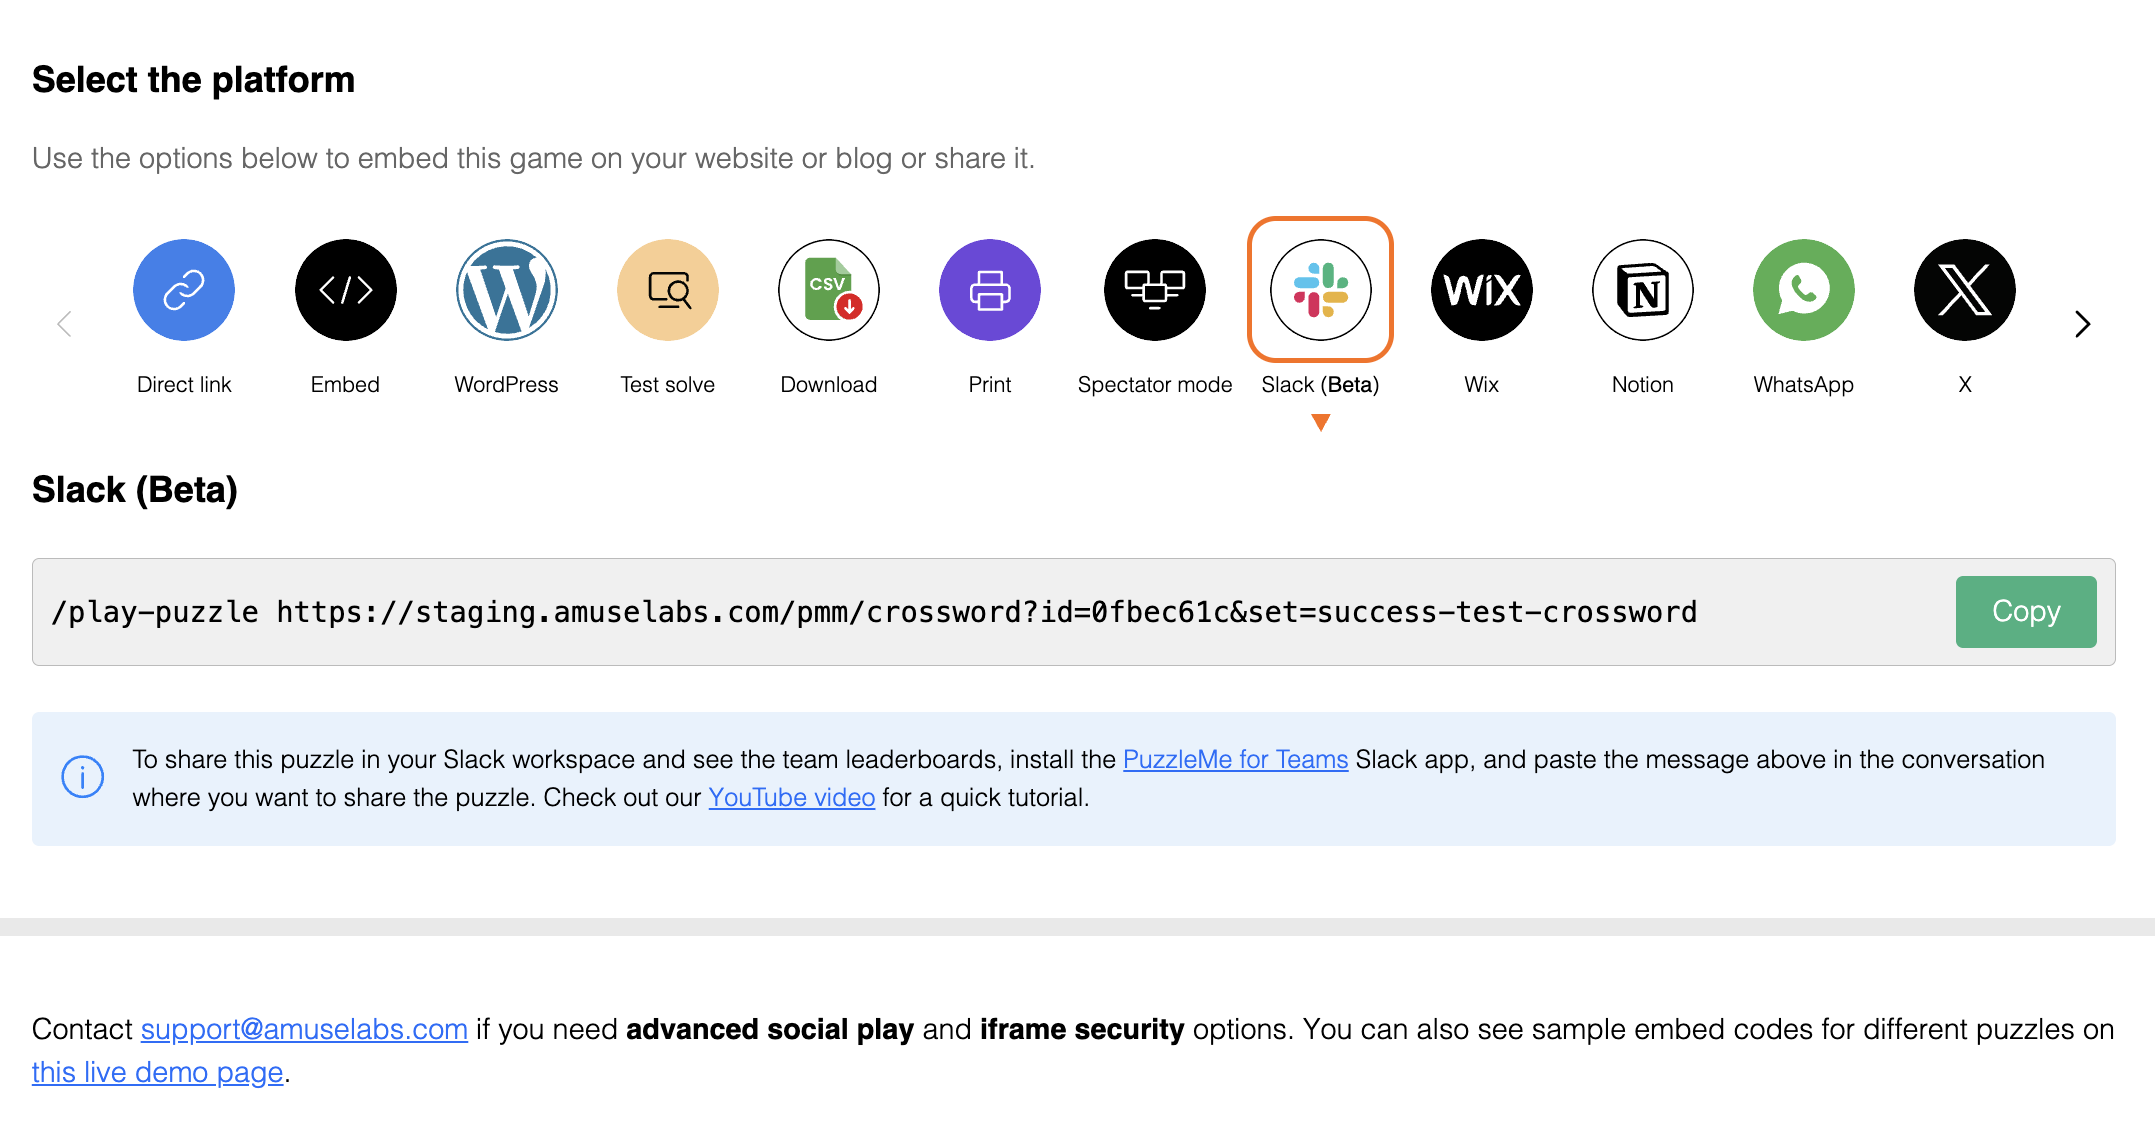Click the info icon in blue notice

83,777
